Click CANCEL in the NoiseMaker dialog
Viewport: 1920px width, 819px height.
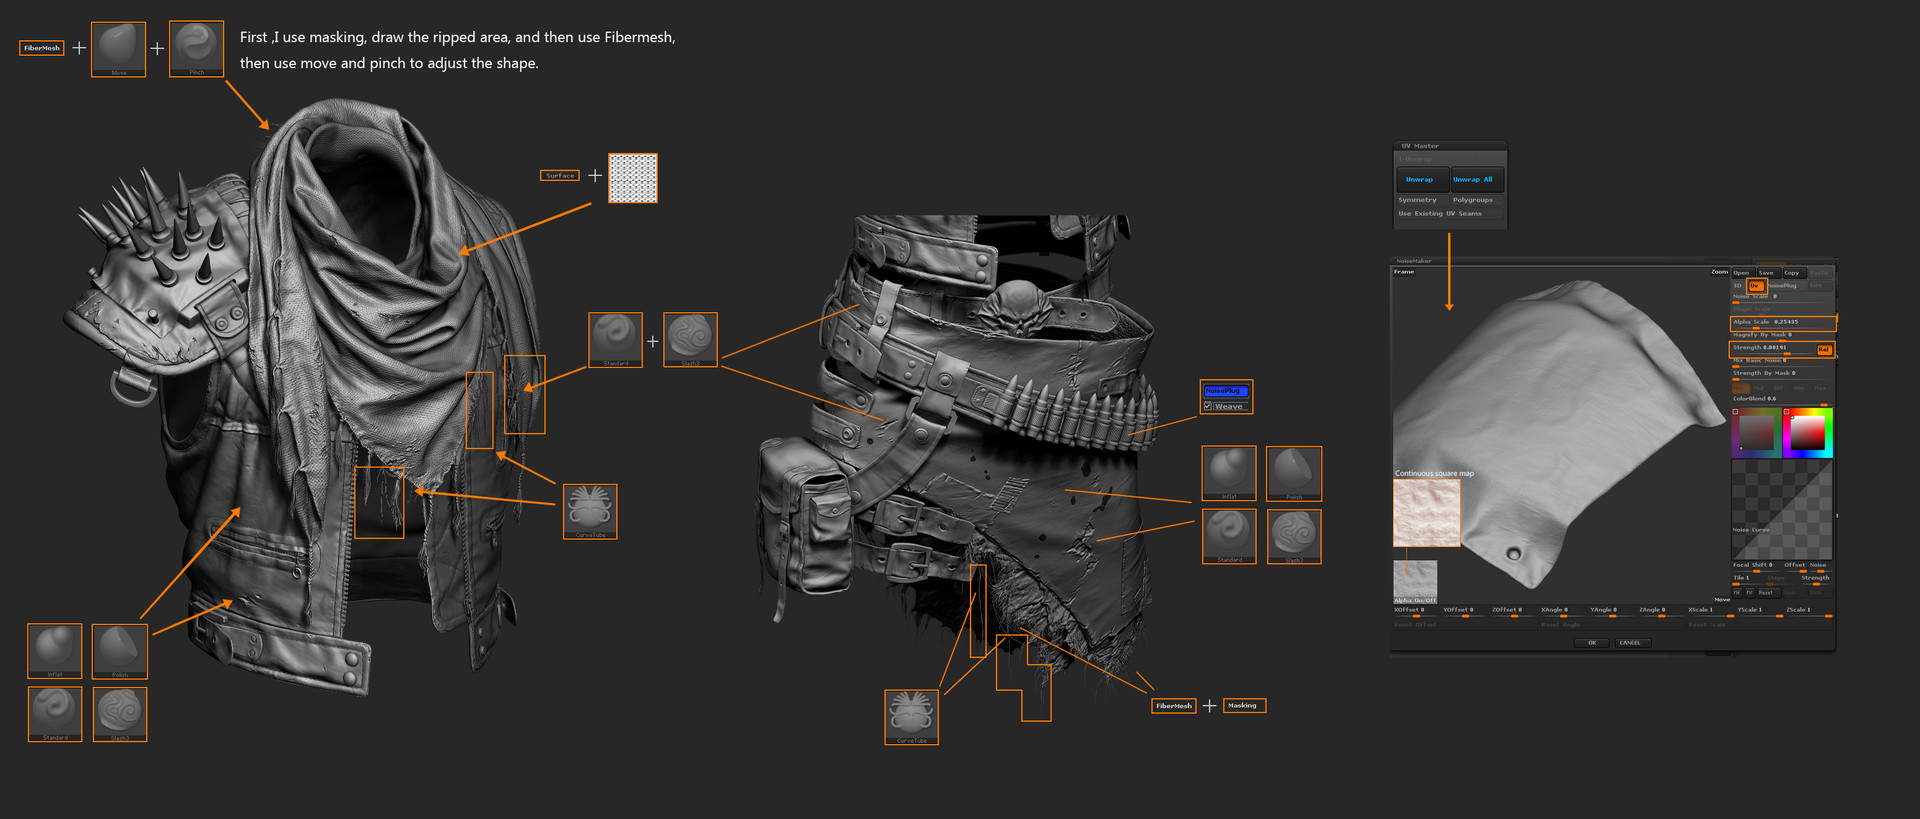pyautogui.click(x=1630, y=643)
